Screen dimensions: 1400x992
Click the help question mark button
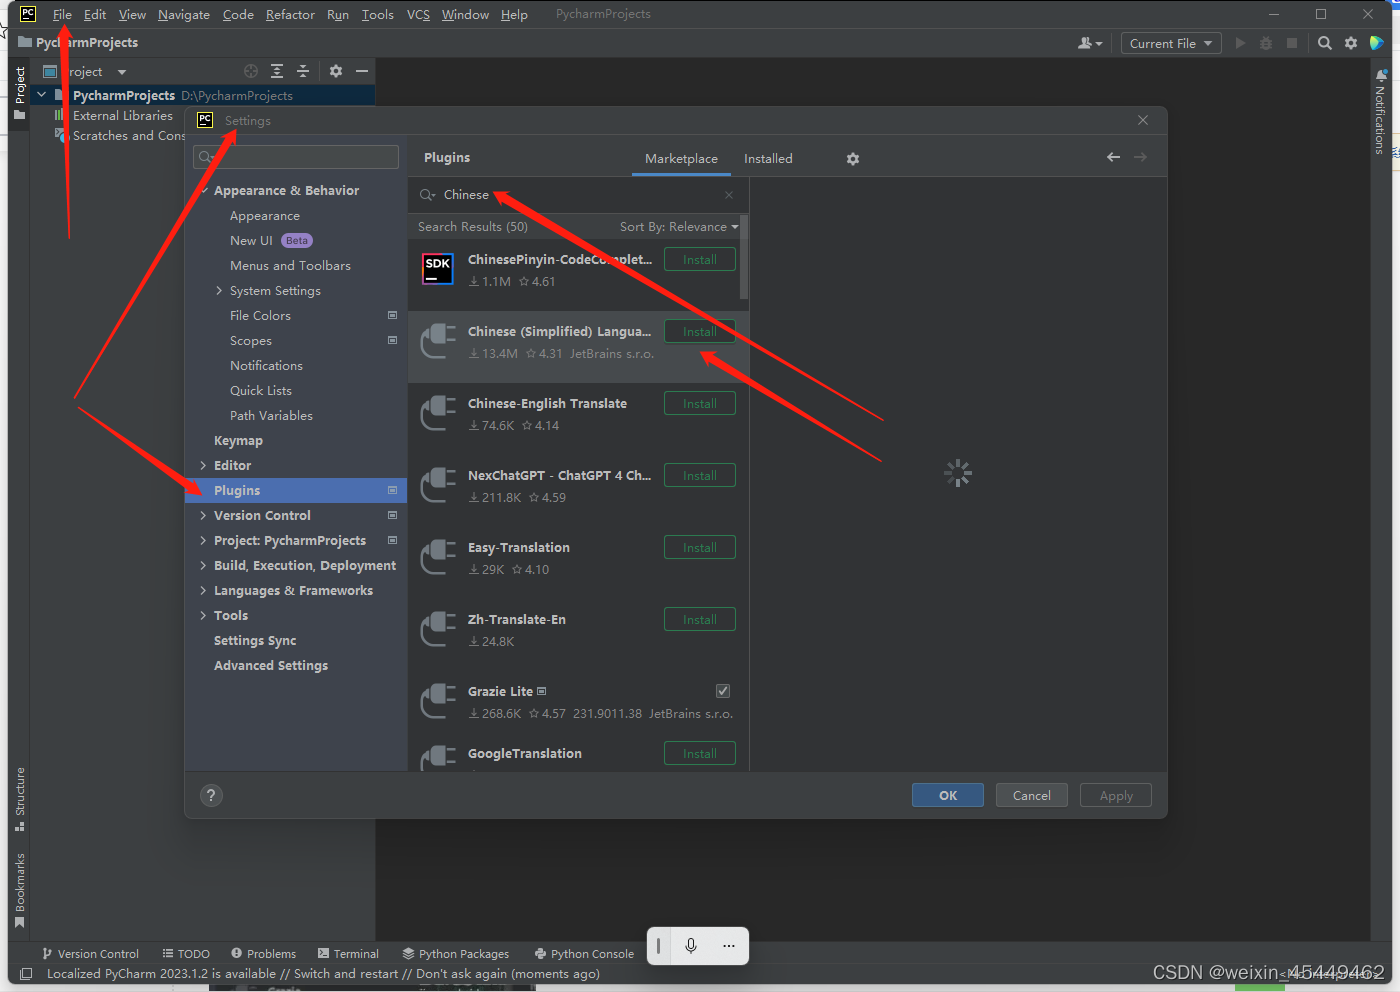(x=211, y=795)
